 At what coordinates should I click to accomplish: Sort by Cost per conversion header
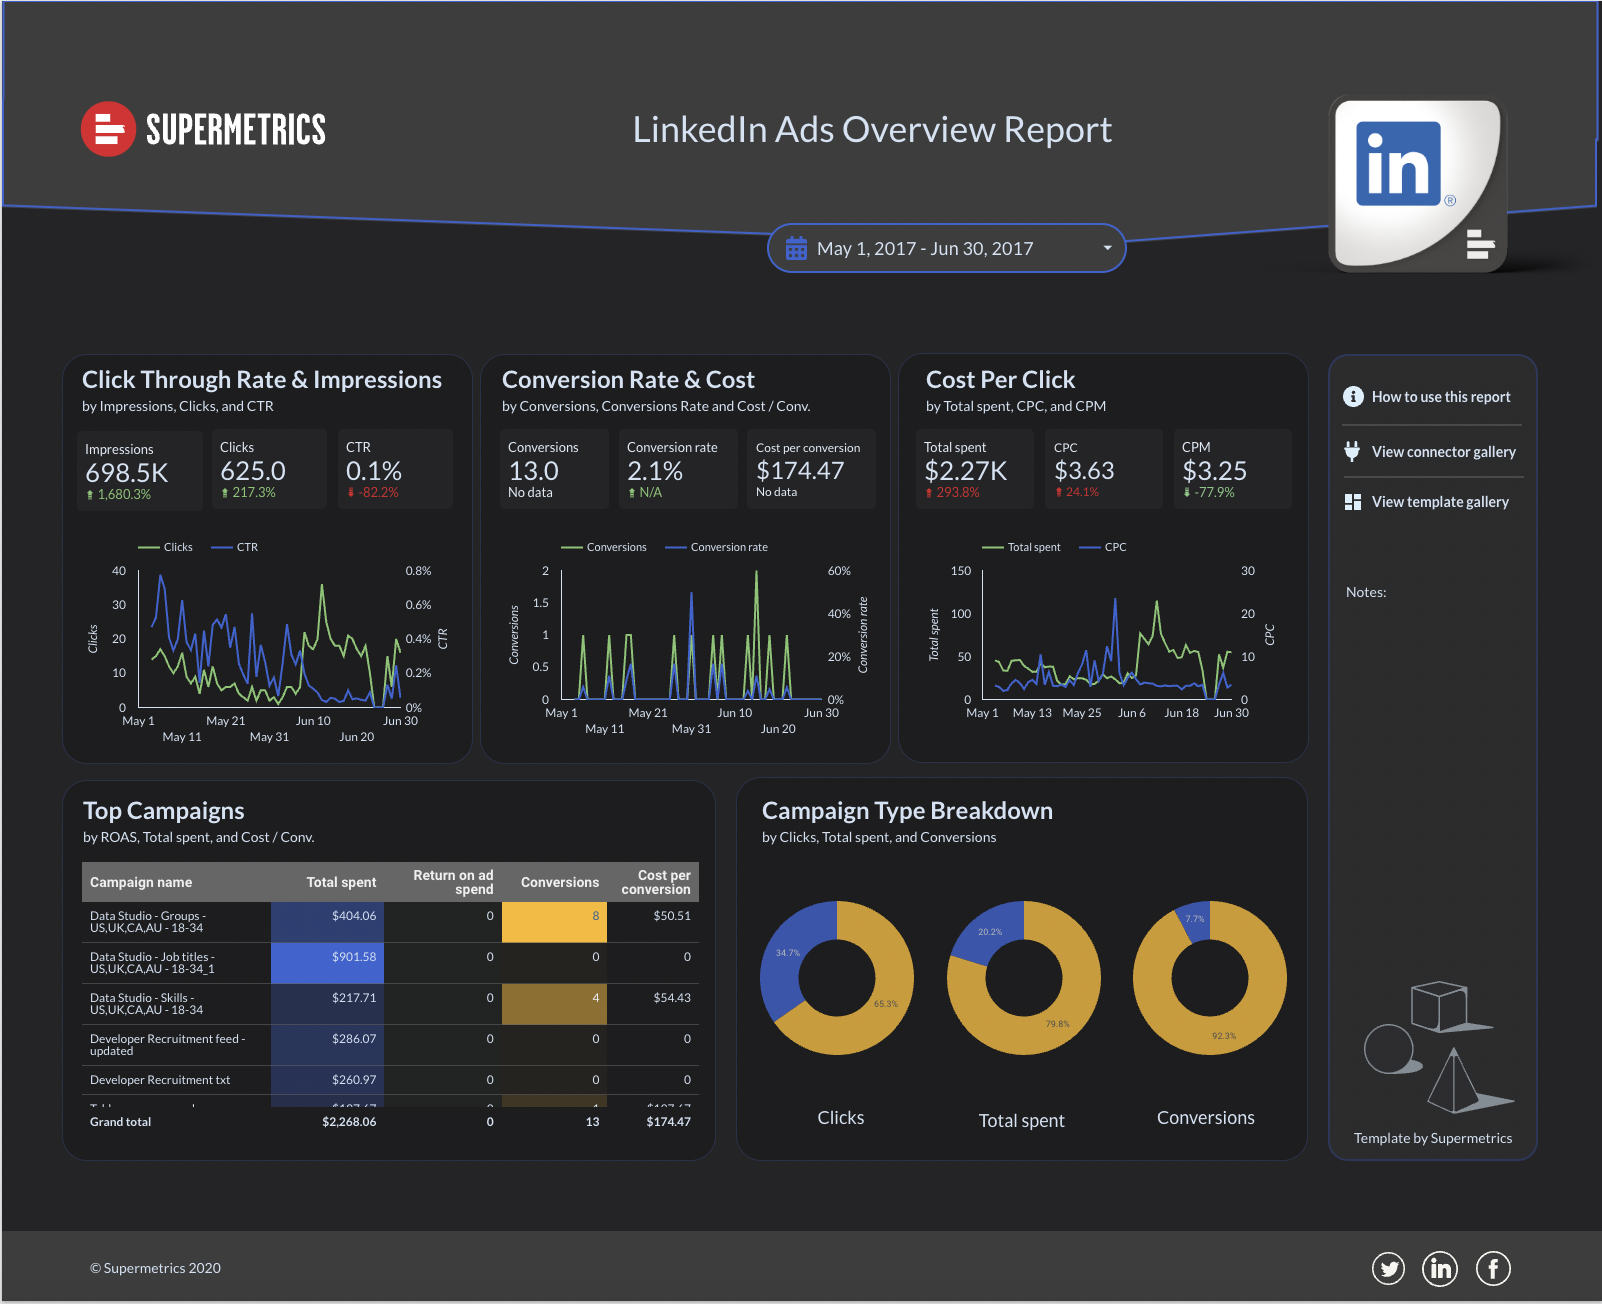[656, 882]
